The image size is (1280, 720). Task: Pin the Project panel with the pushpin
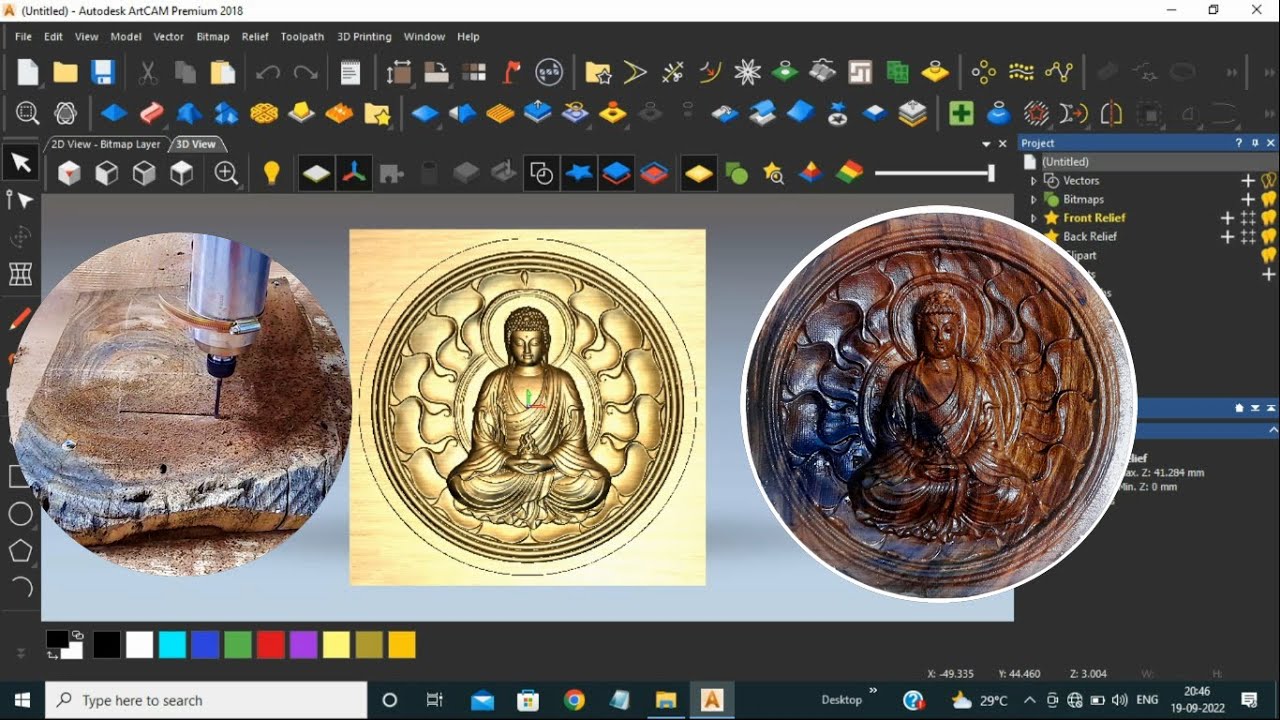click(x=1255, y=143)
